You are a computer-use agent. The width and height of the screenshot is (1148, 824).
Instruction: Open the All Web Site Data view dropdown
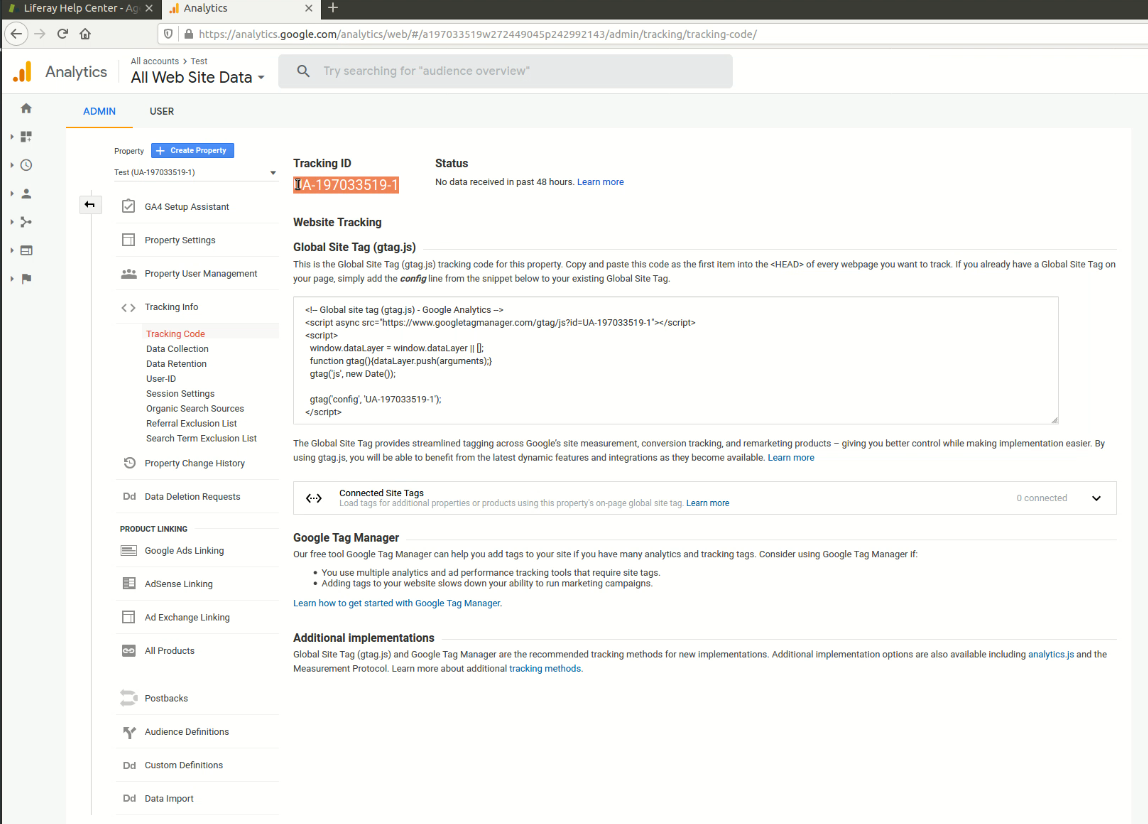pos(198,78)
